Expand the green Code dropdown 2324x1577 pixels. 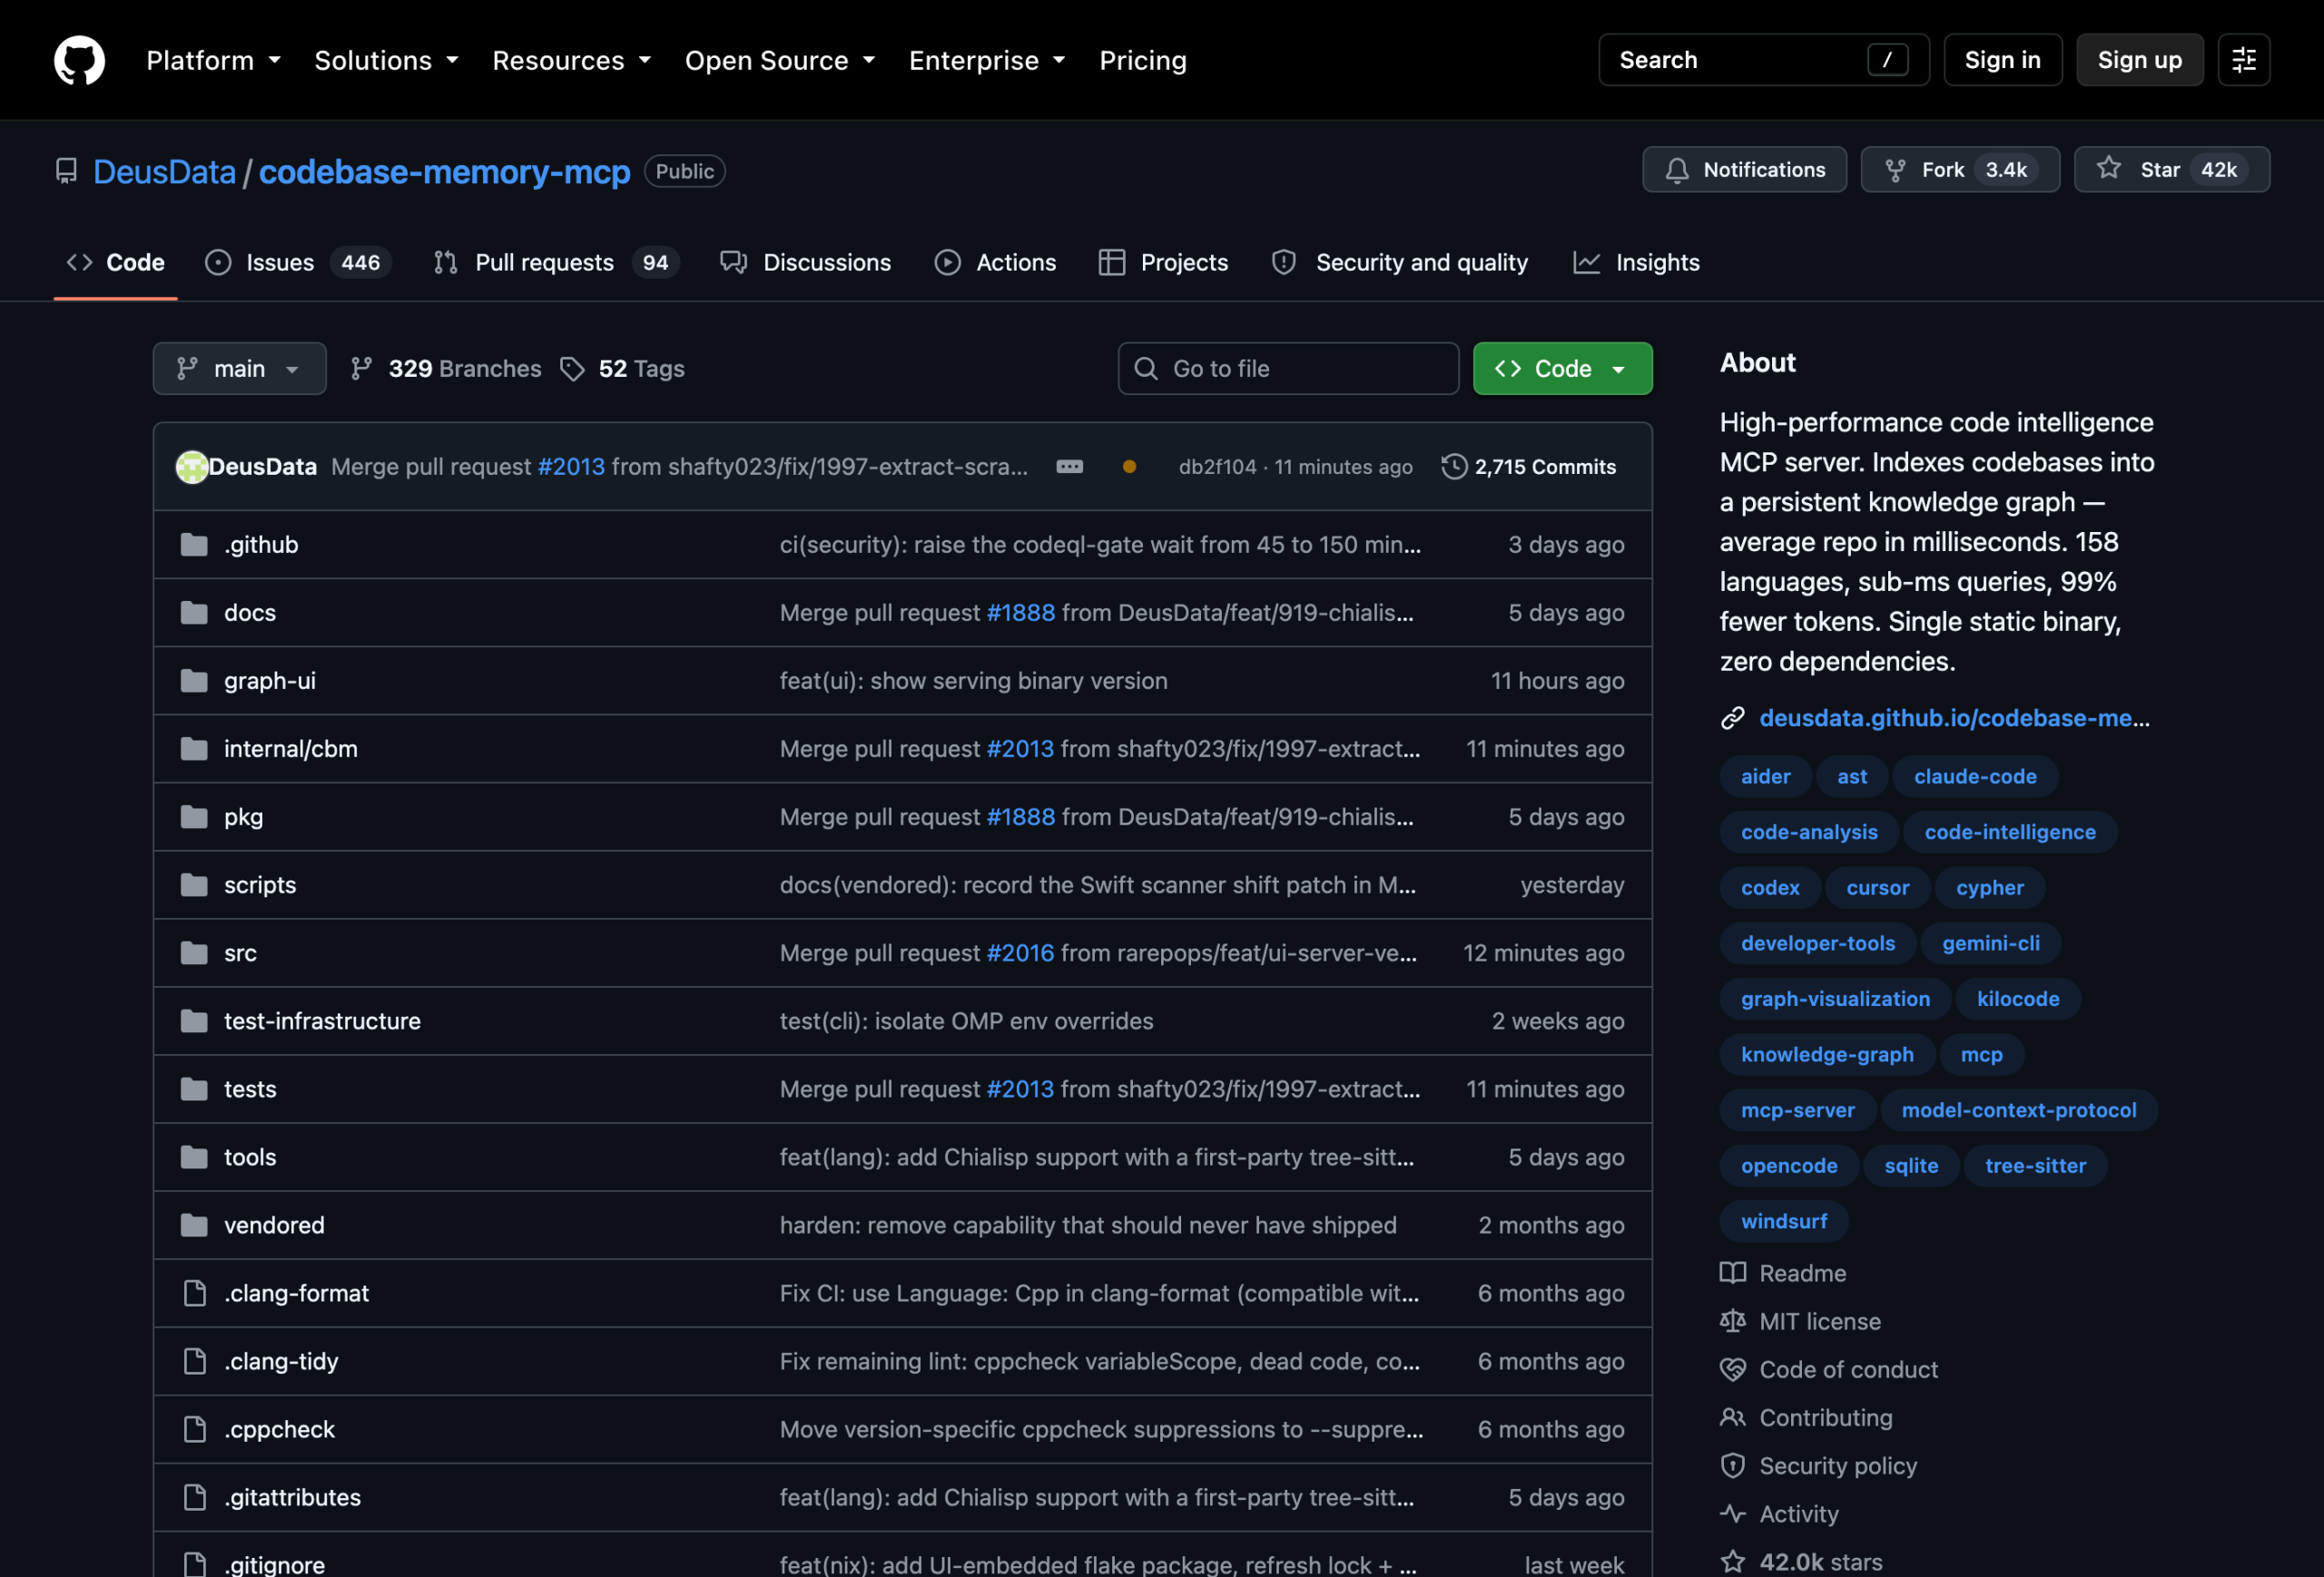pos(1562,369)
